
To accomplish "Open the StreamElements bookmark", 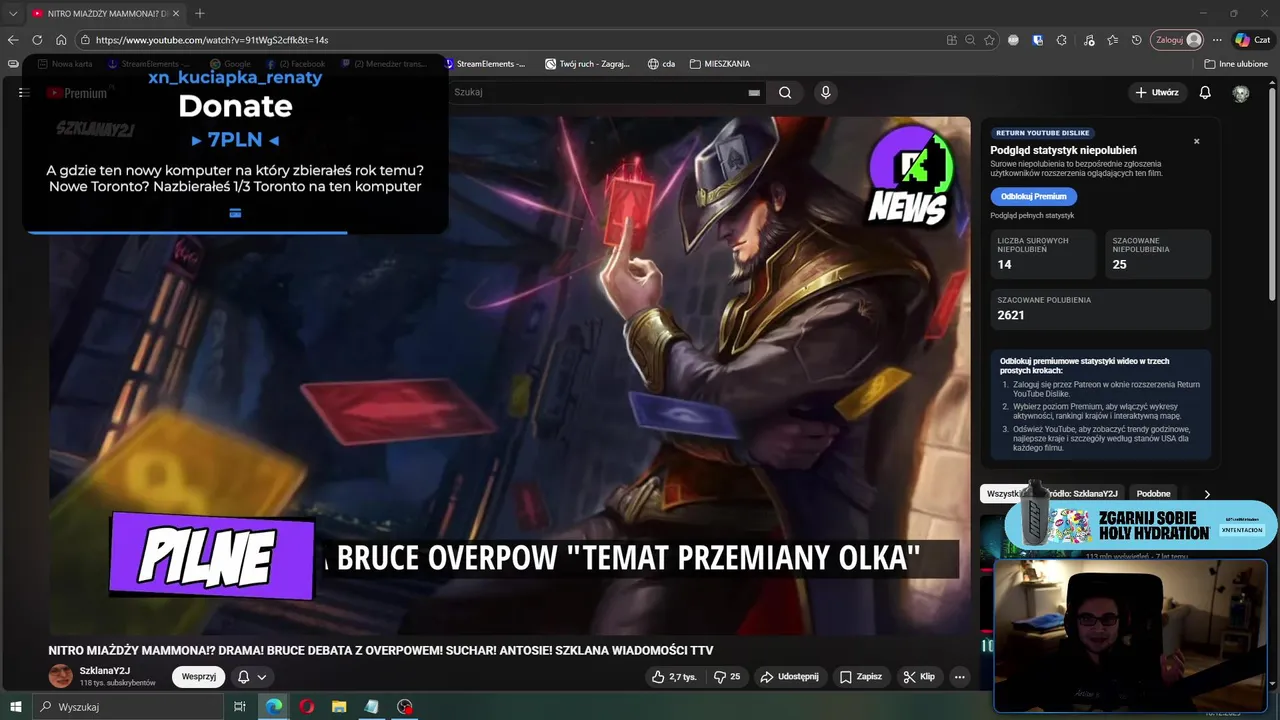I will pos(484,64).
